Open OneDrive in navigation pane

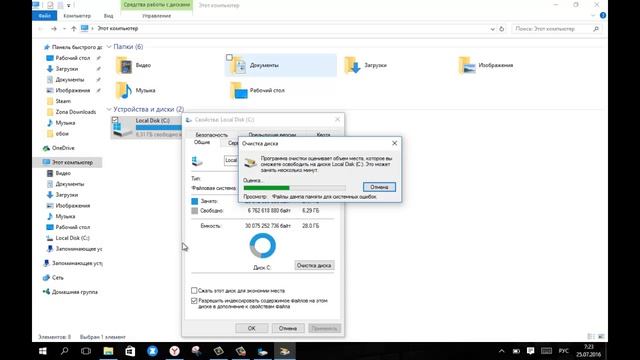point(63,148)
